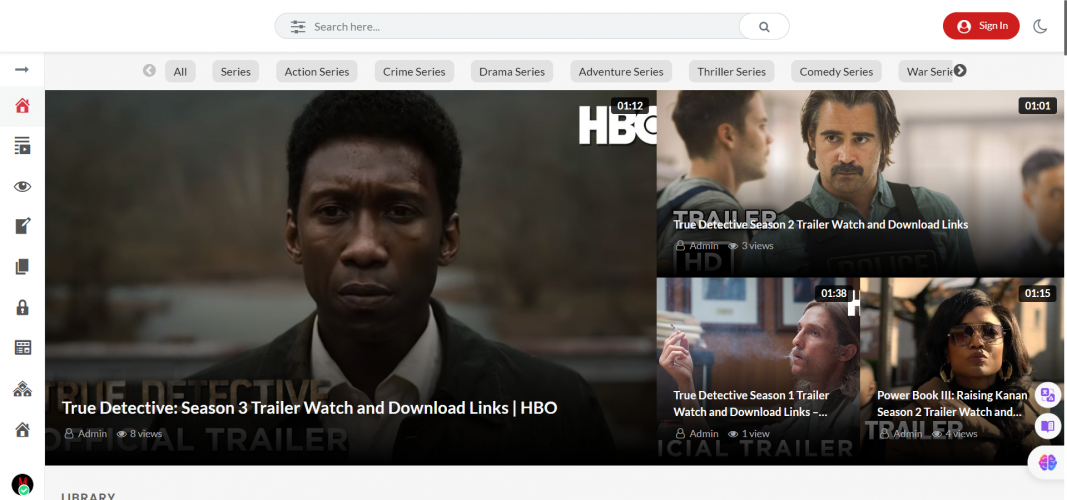Expand the sidebar with the arrow icon

(22, 69)
